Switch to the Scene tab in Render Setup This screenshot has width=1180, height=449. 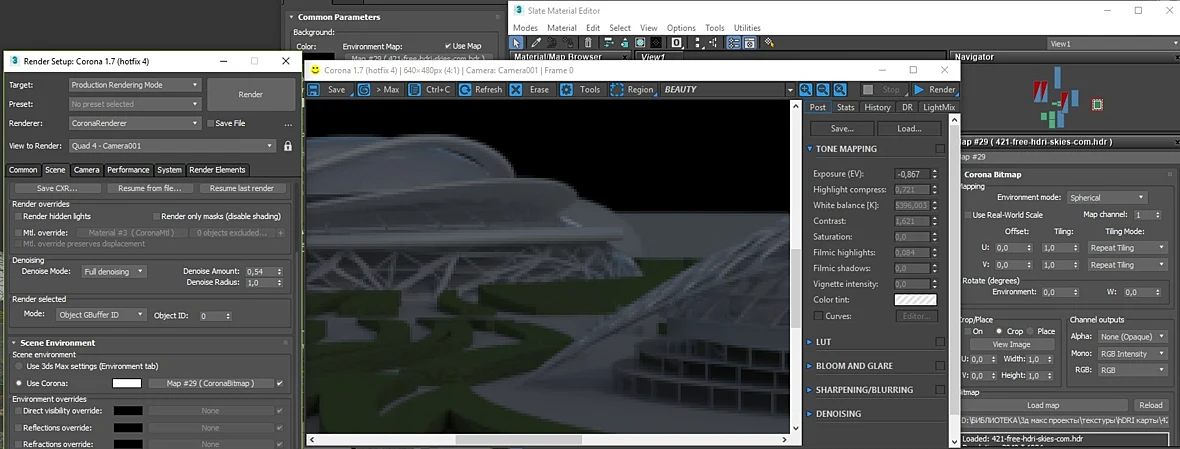click(55, 170)
